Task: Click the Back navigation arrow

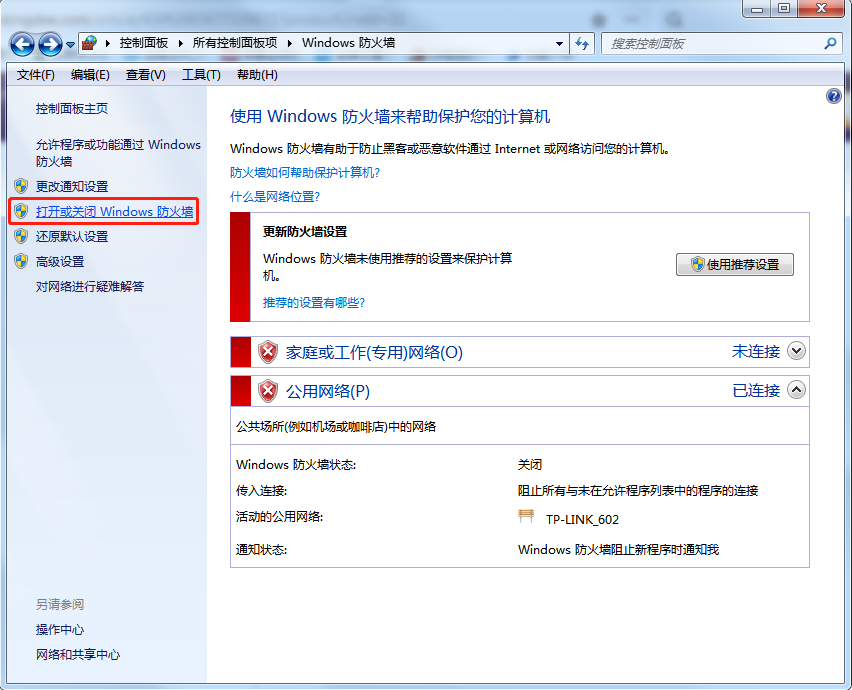Action: tap(22, 44)
